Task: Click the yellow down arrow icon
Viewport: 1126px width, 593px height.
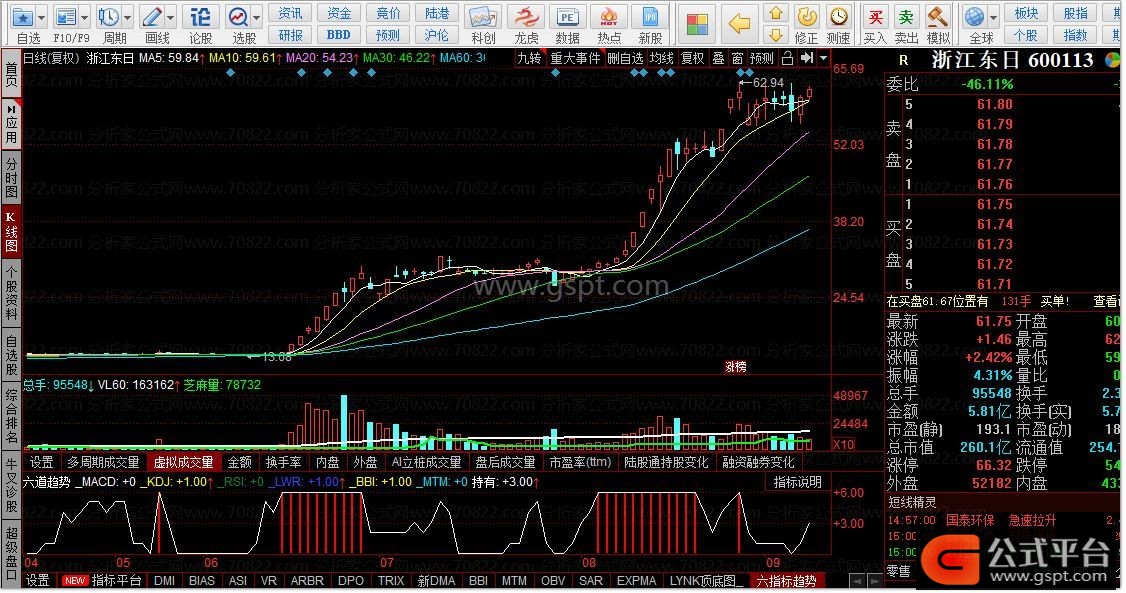Action: tap(776, 34)
